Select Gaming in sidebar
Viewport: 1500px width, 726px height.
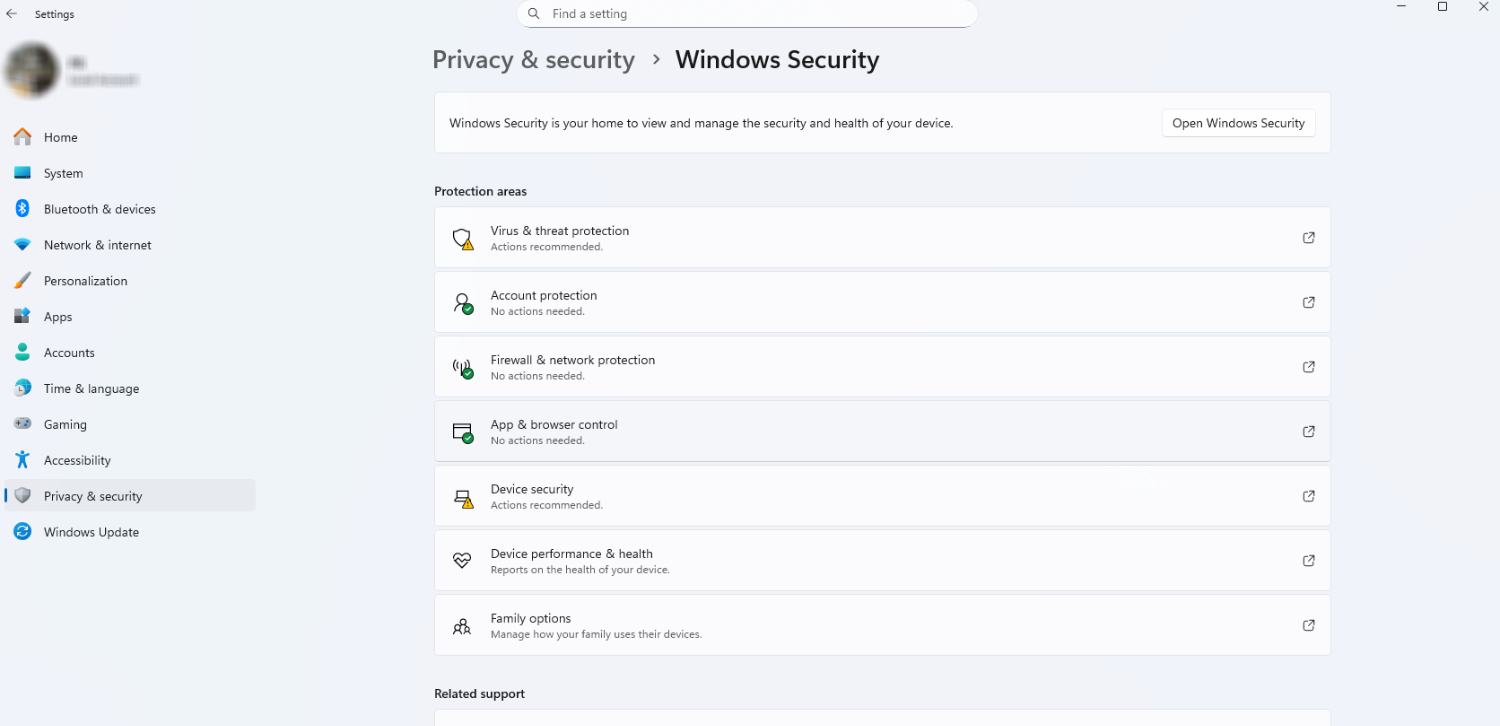130,424
